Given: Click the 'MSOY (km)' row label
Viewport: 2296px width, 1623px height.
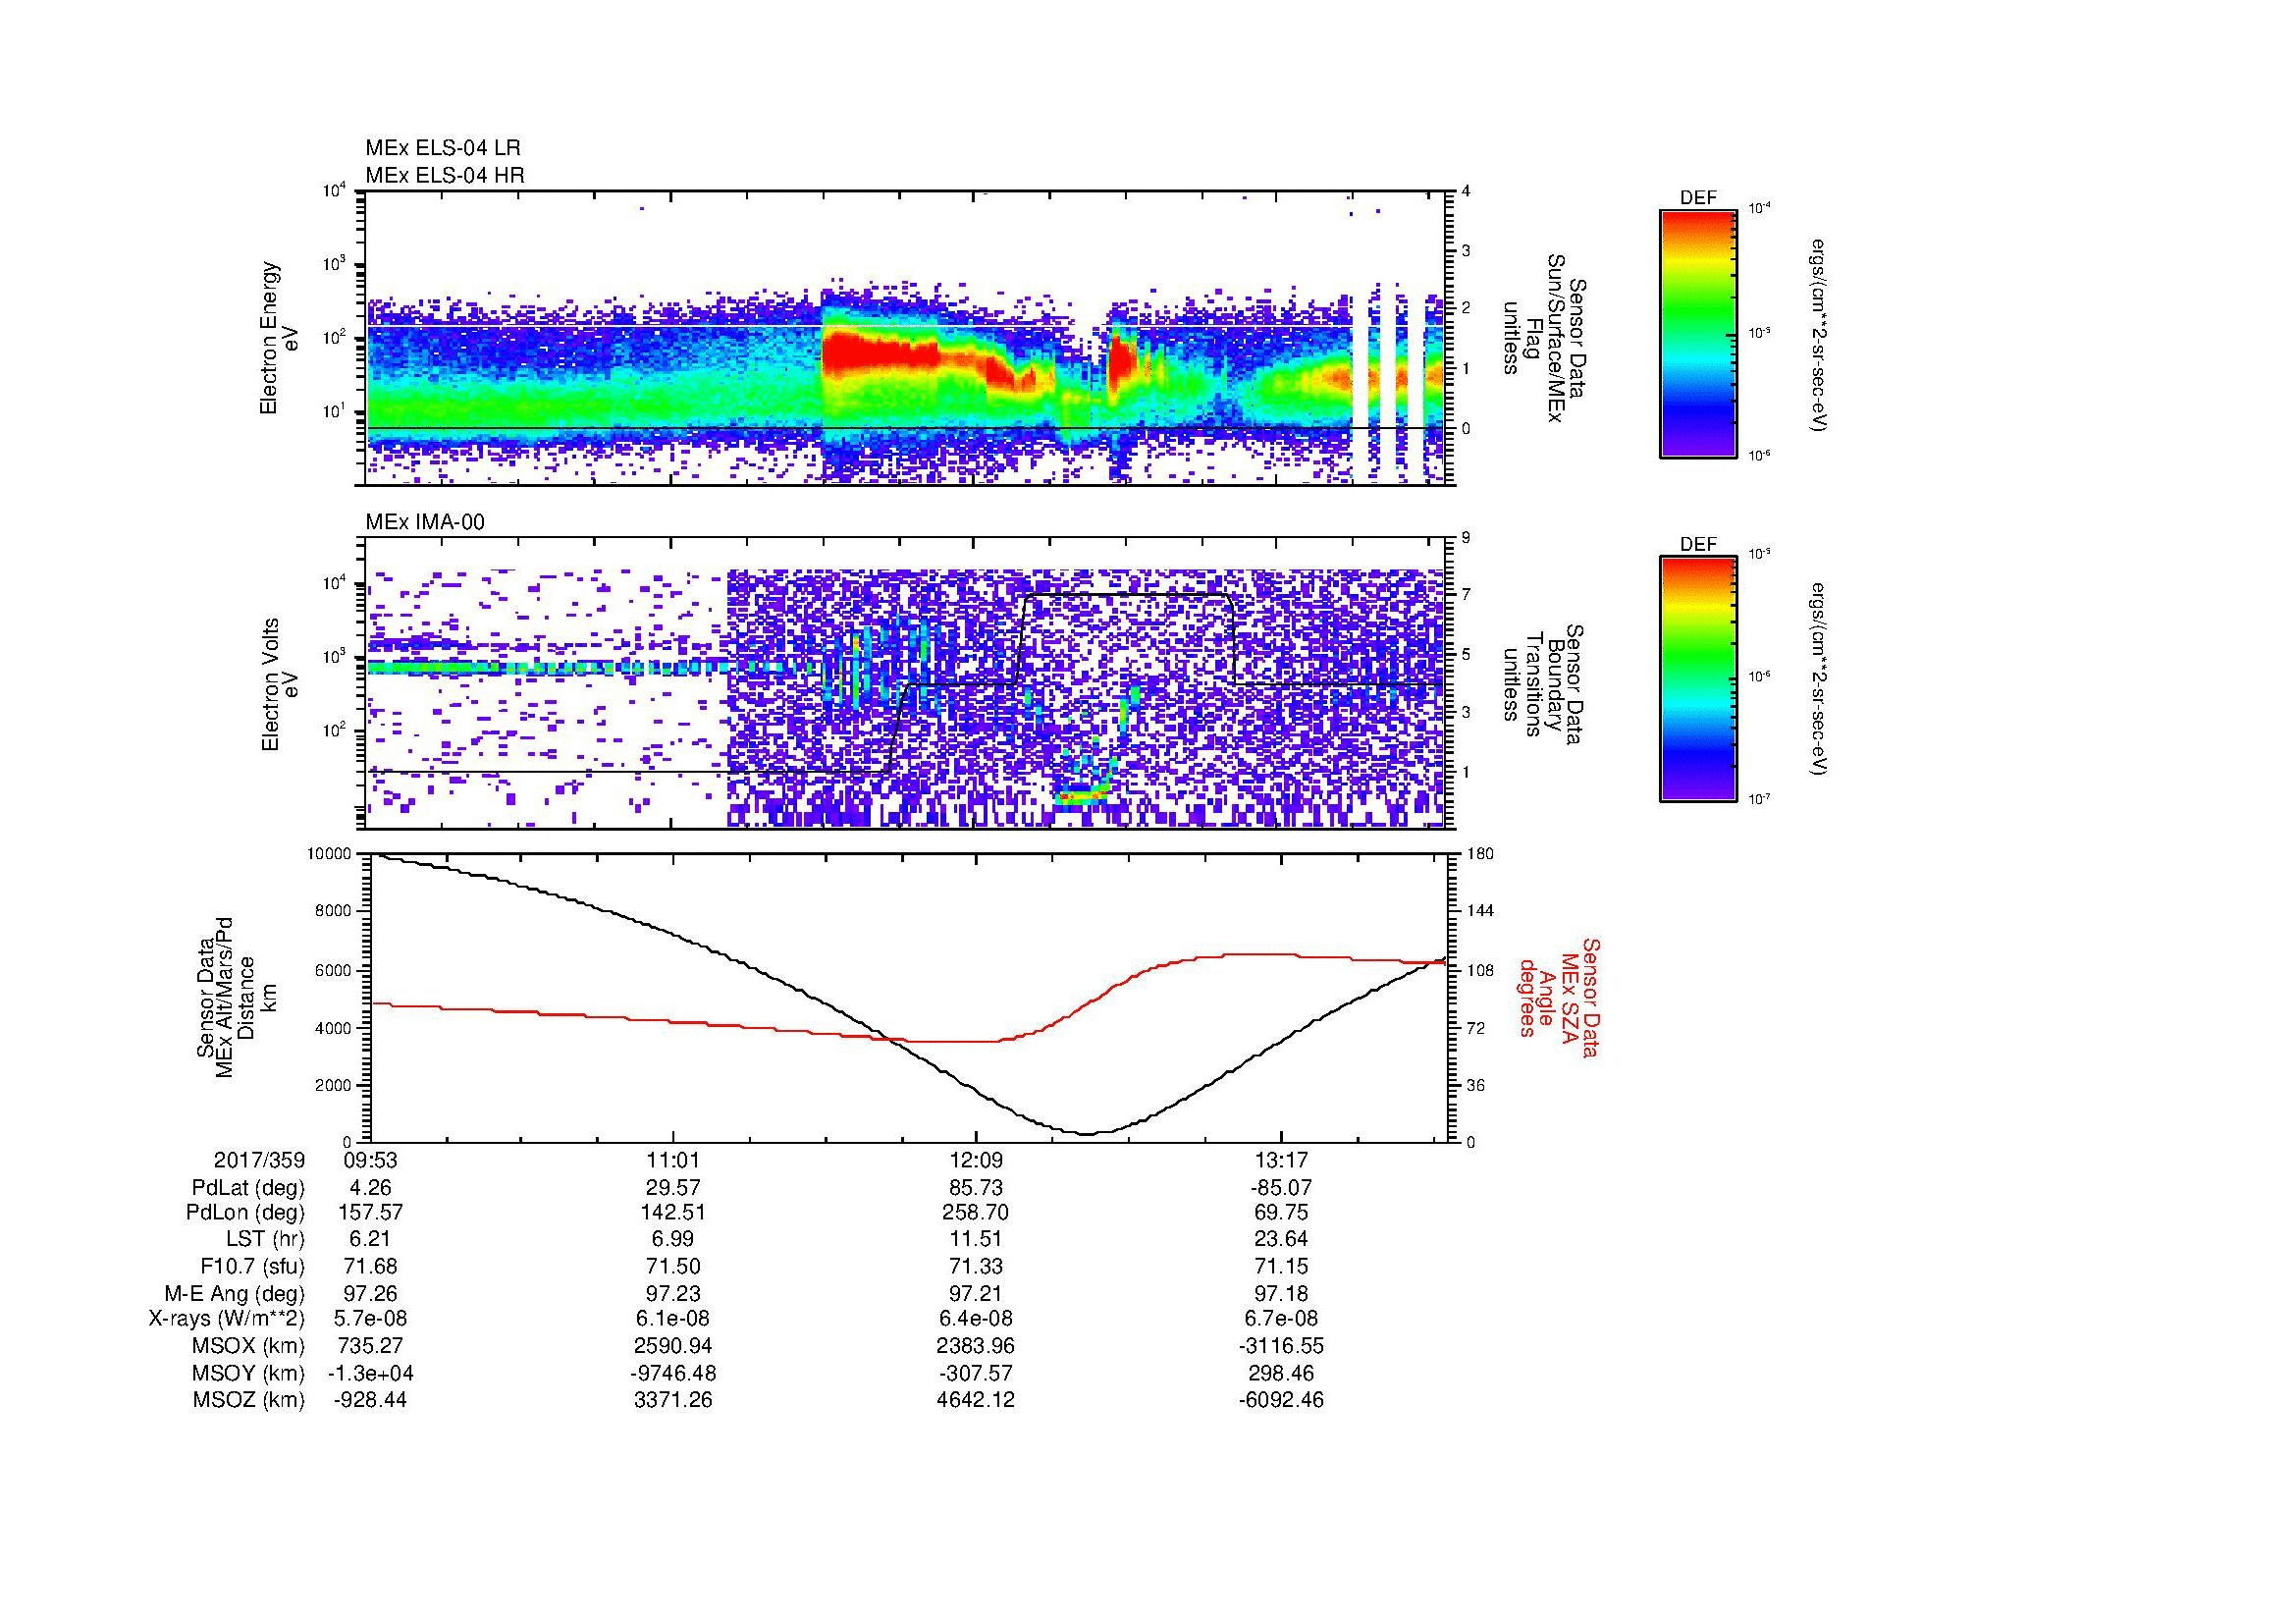Looking at the screenshot, I should 248,1373.
